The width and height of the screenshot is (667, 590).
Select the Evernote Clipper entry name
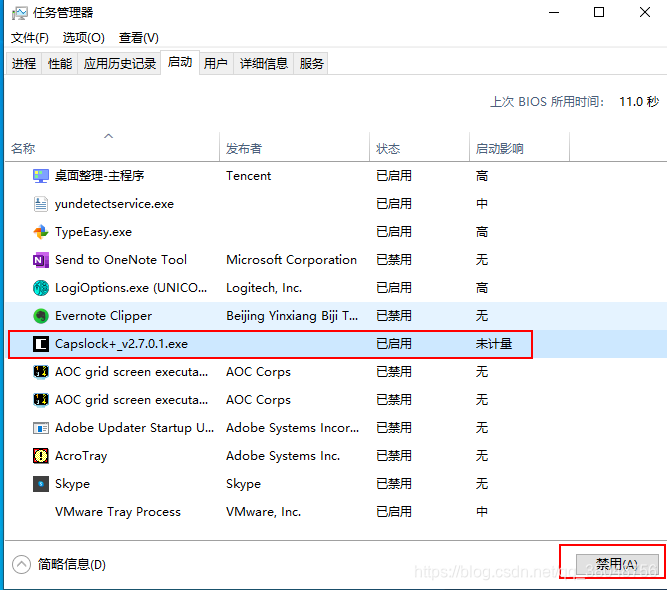pos(103,316)
